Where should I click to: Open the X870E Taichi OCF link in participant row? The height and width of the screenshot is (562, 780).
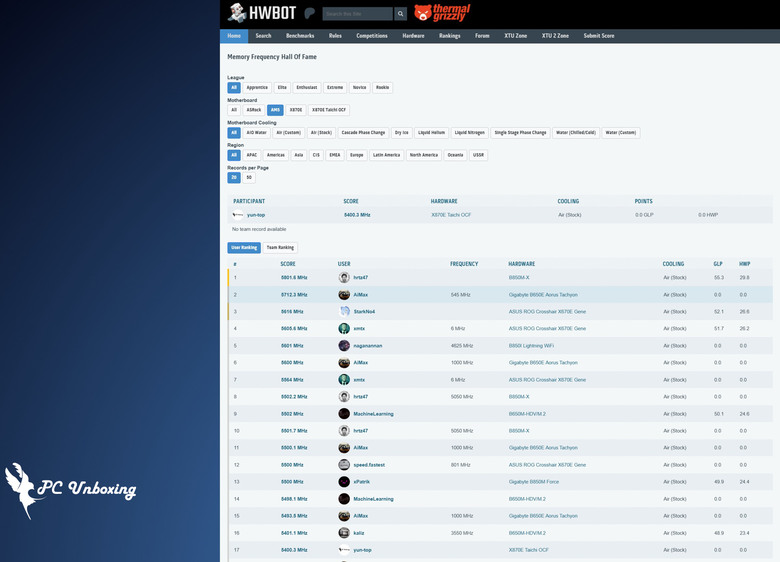(x=451, y=215)
